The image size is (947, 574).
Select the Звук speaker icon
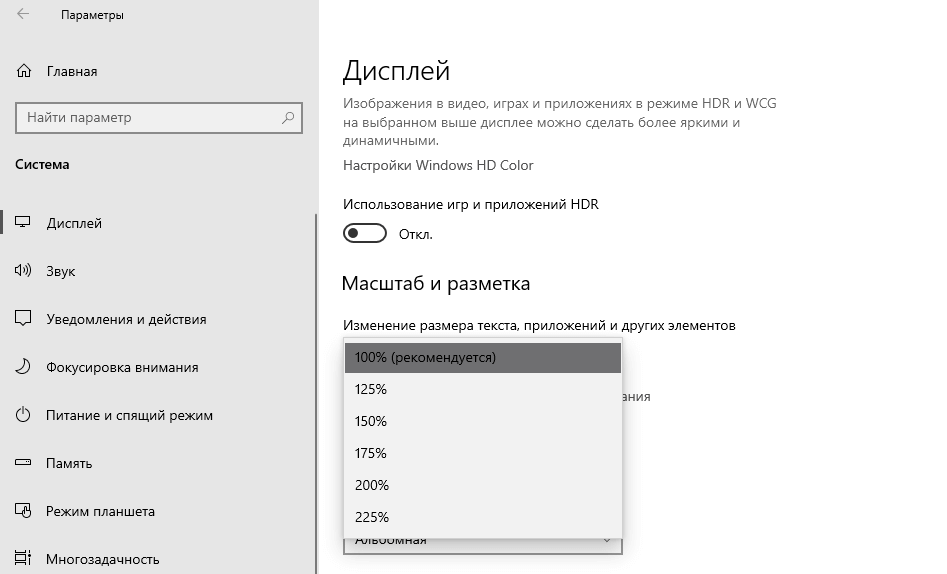click(23, 270)
